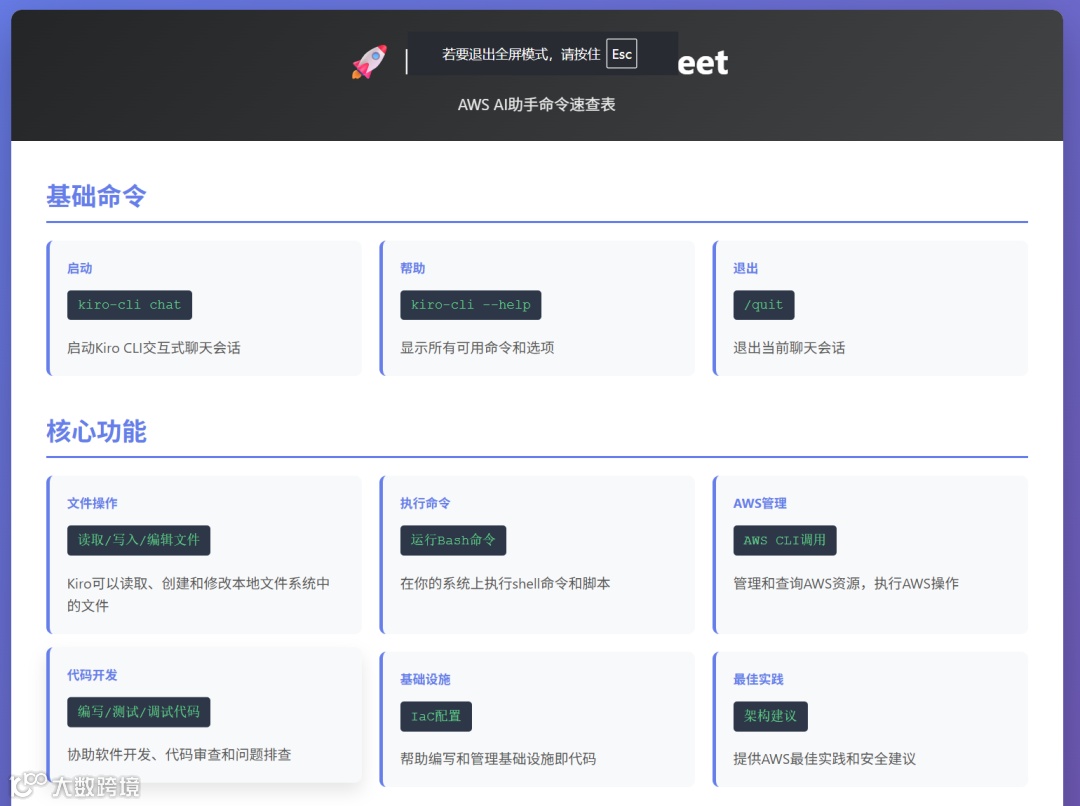Click the '架构建议' code tag
This screenshot has height=806, width=1080.
(x=770, y=716)
